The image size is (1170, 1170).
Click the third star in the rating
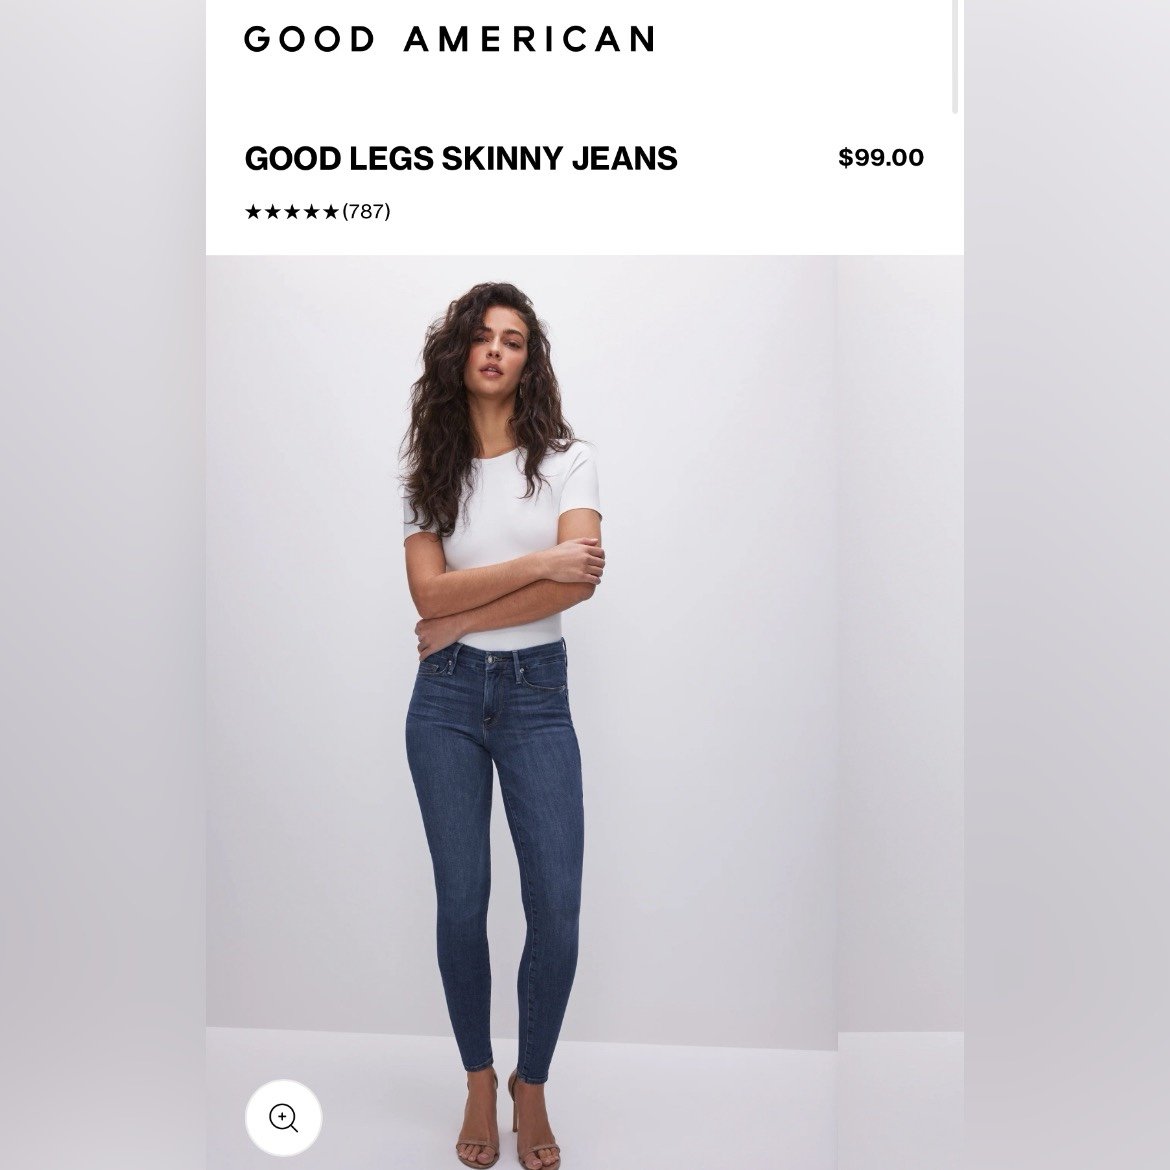(292, 212)
